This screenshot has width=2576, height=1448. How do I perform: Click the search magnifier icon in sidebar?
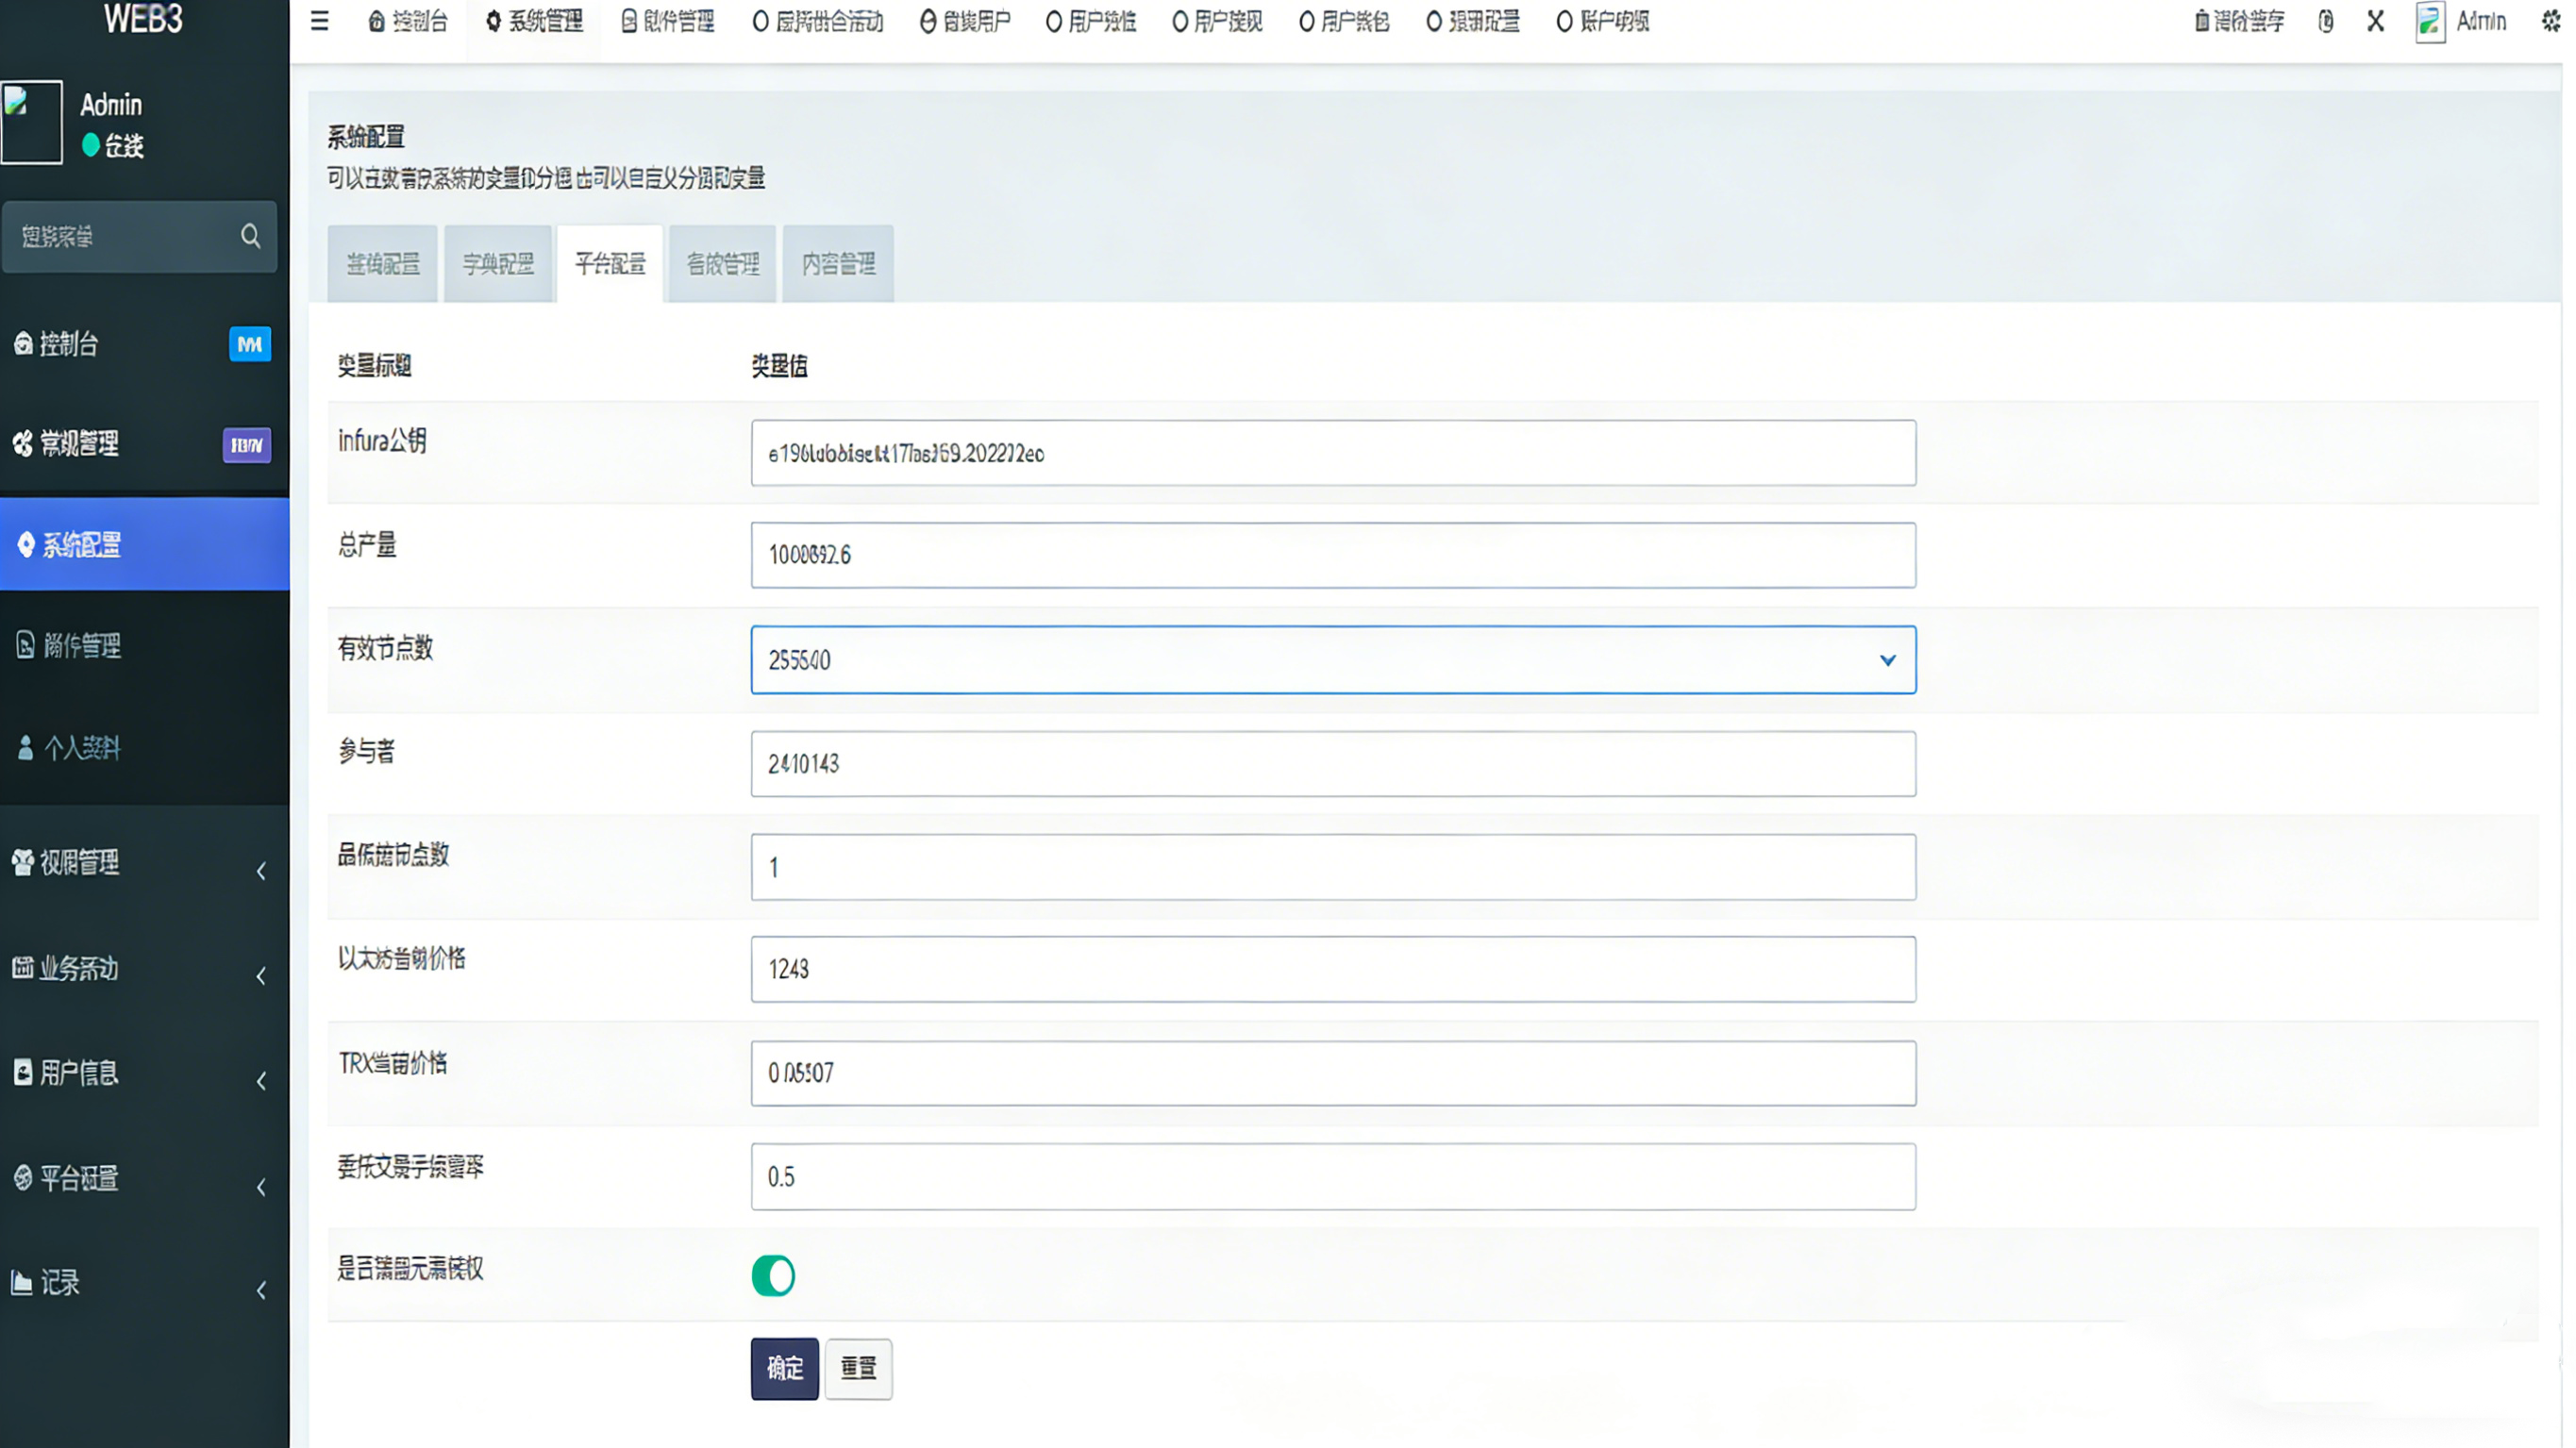click(x=250, y=236)
